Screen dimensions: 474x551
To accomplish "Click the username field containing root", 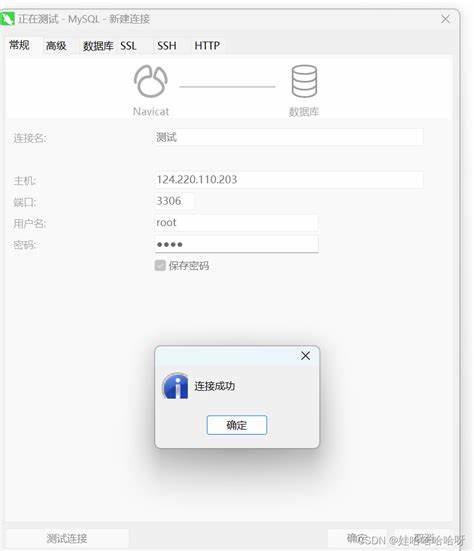I will pyautogui.click(x=236, y=222).
